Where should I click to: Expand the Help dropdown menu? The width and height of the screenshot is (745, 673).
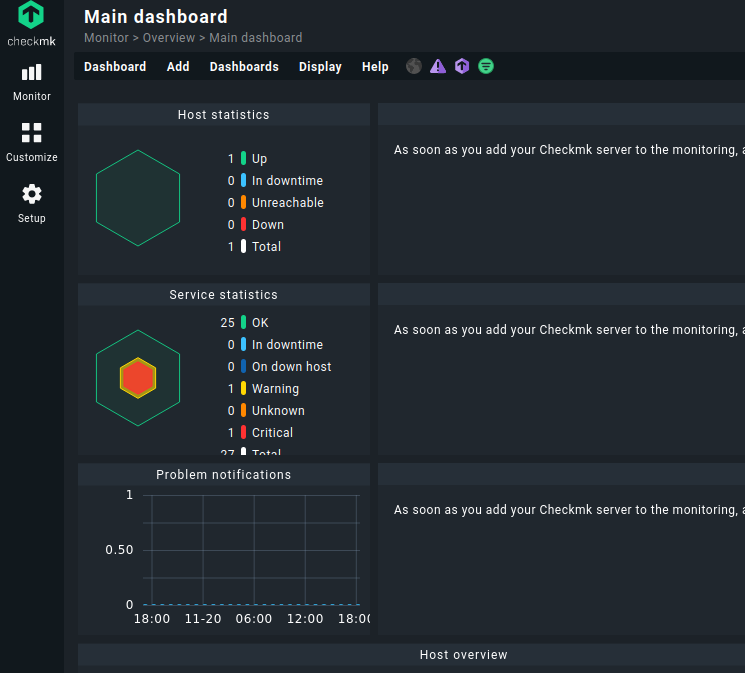coord(375,67)
